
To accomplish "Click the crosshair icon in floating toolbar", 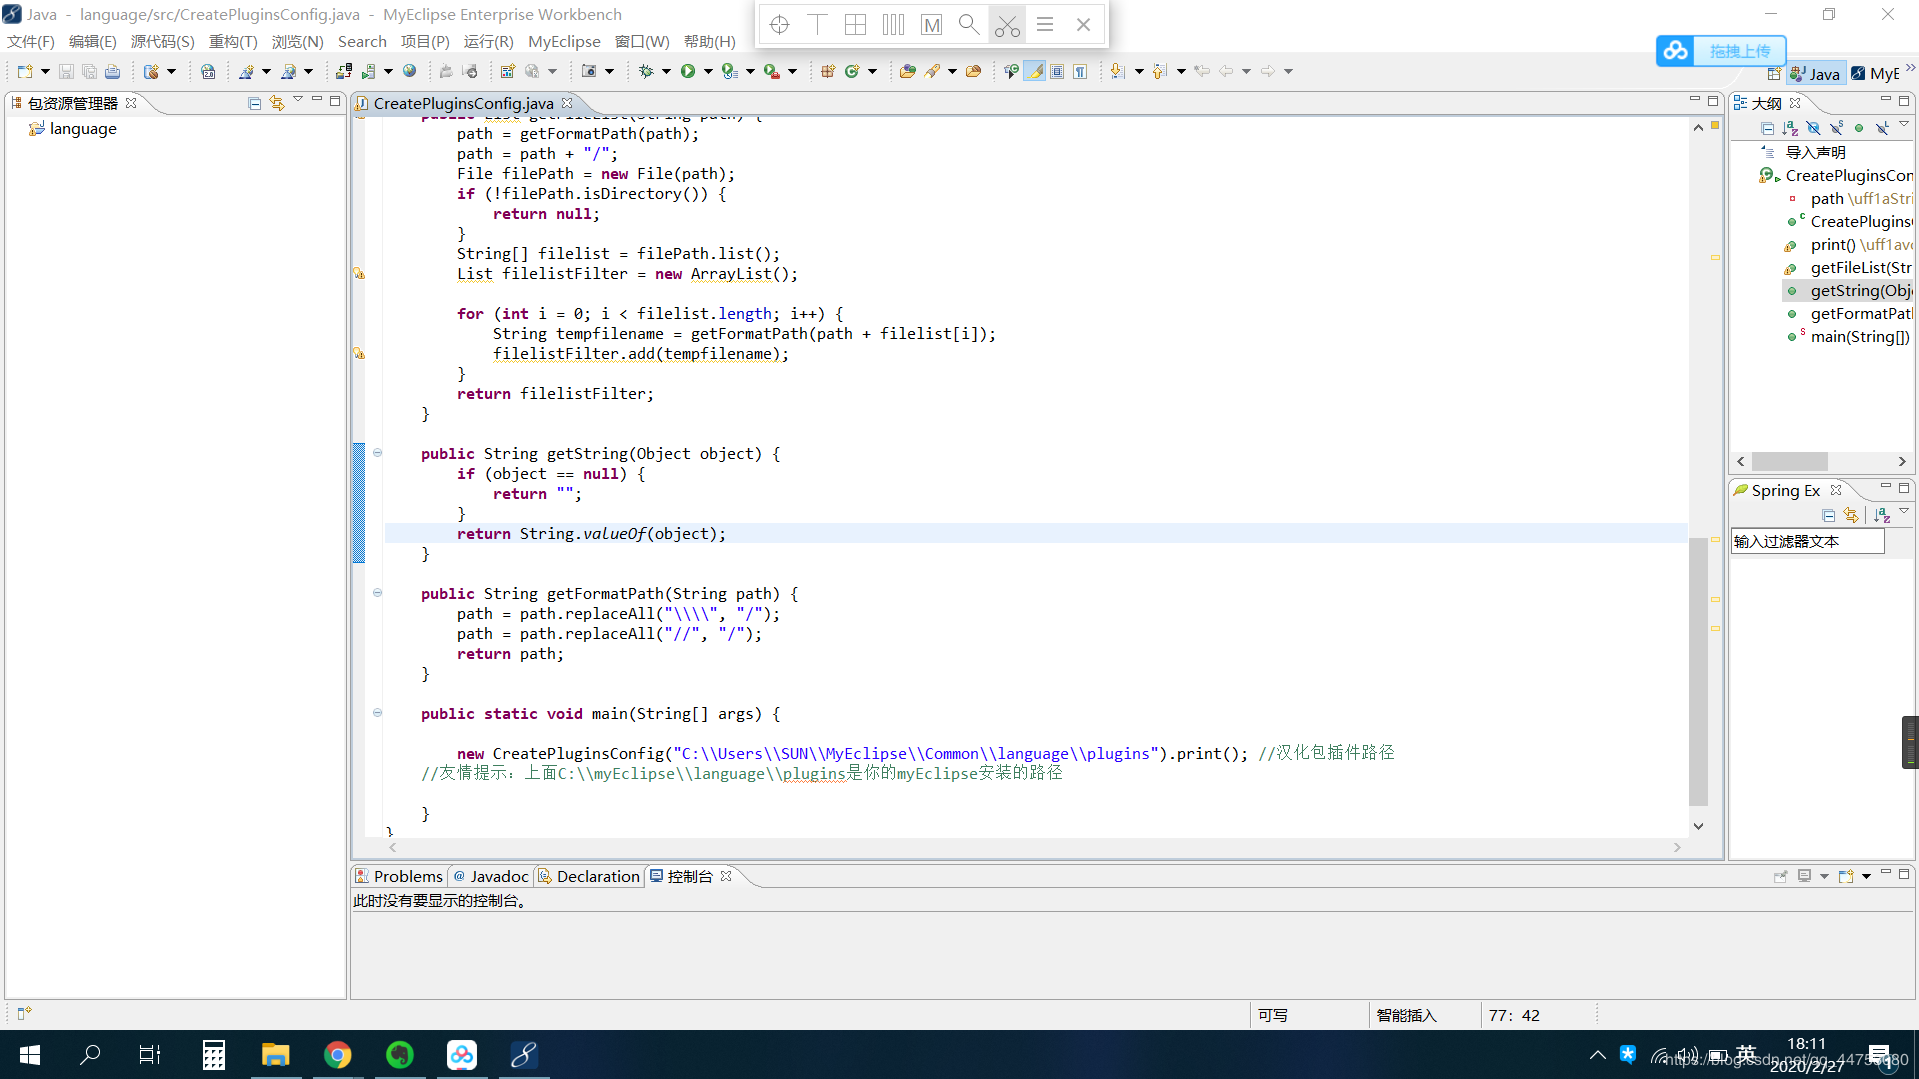I will tap(780, 25).
